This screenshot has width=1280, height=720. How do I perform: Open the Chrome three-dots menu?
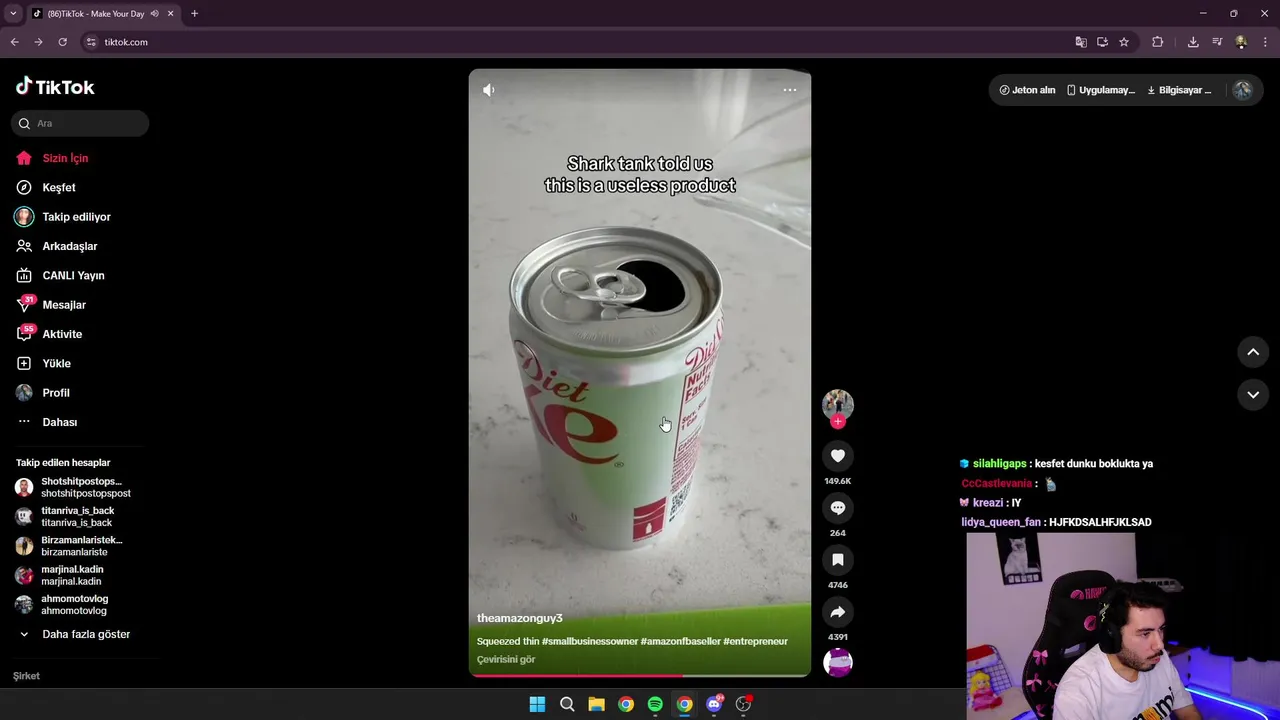1266,42
